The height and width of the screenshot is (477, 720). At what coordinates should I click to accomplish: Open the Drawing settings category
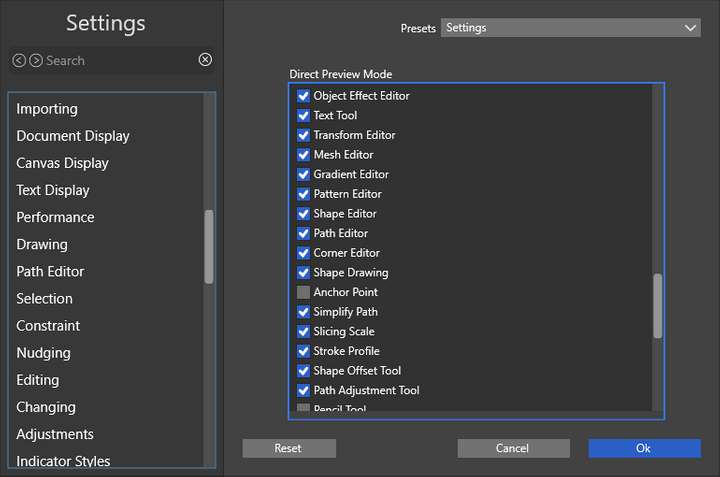42,244
